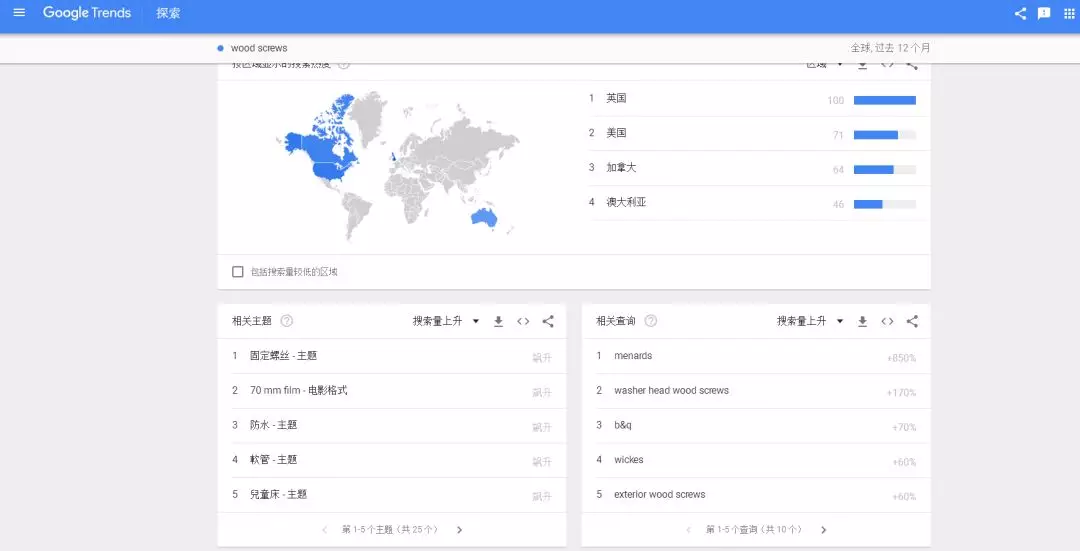This screenshot has width=1080, height=551.
Task: Click the 英国 interest bar
Action: pos(884,100)
